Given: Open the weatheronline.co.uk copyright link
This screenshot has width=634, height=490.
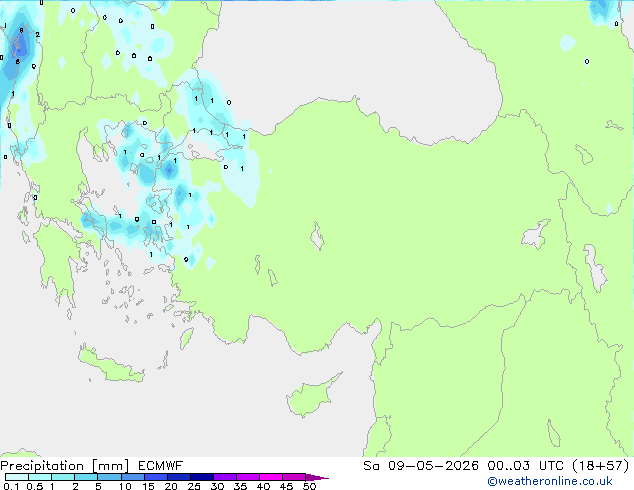Looking at the screenshot, I should click(x=550, y=481).
